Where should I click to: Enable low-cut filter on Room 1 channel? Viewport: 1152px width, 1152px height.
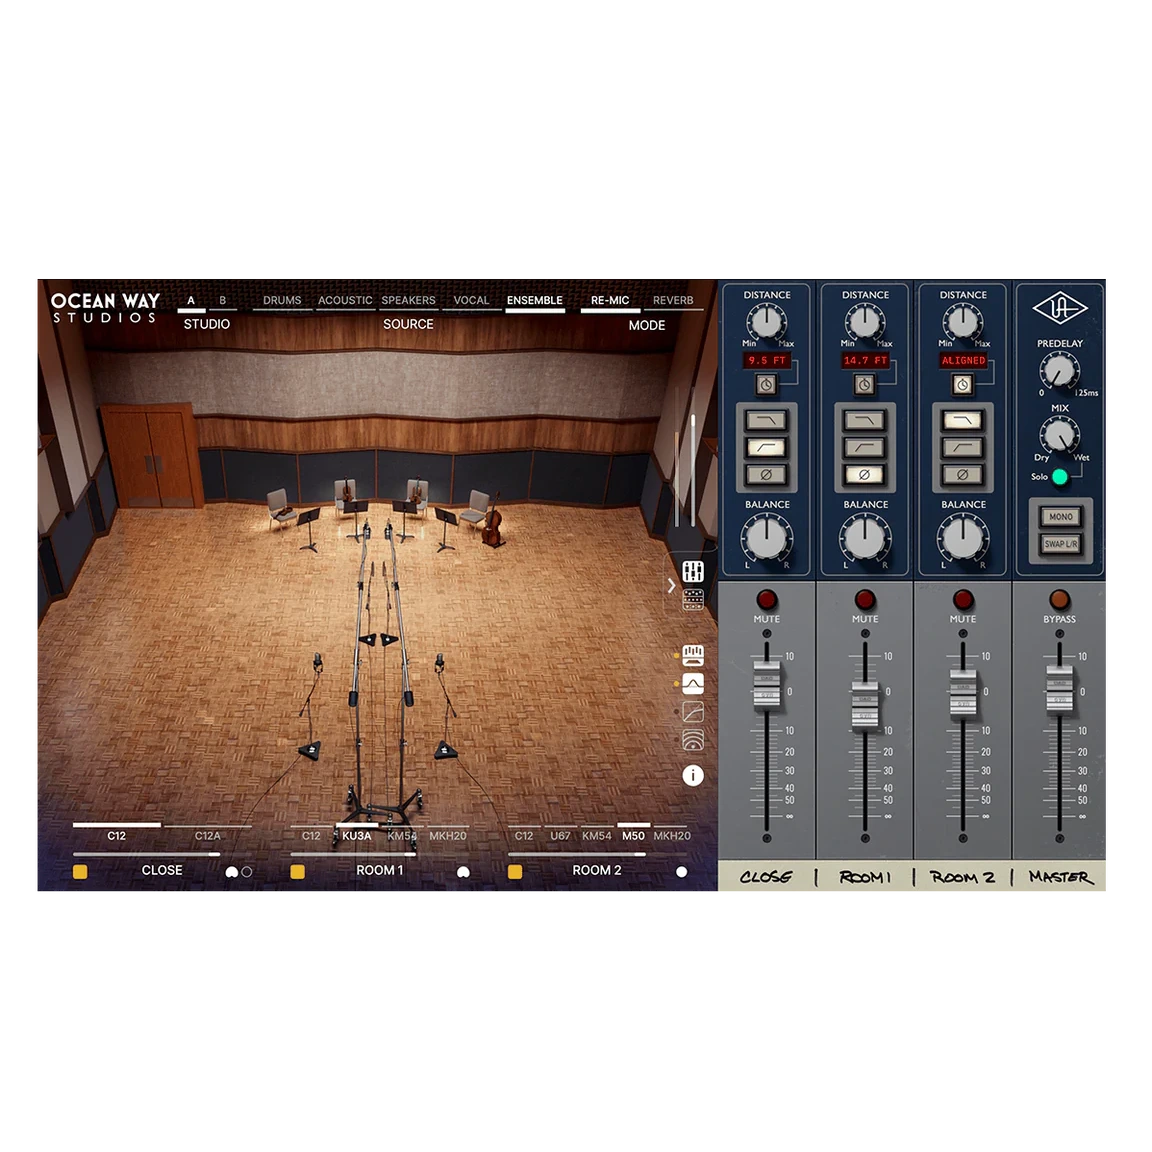pos(865,447)
